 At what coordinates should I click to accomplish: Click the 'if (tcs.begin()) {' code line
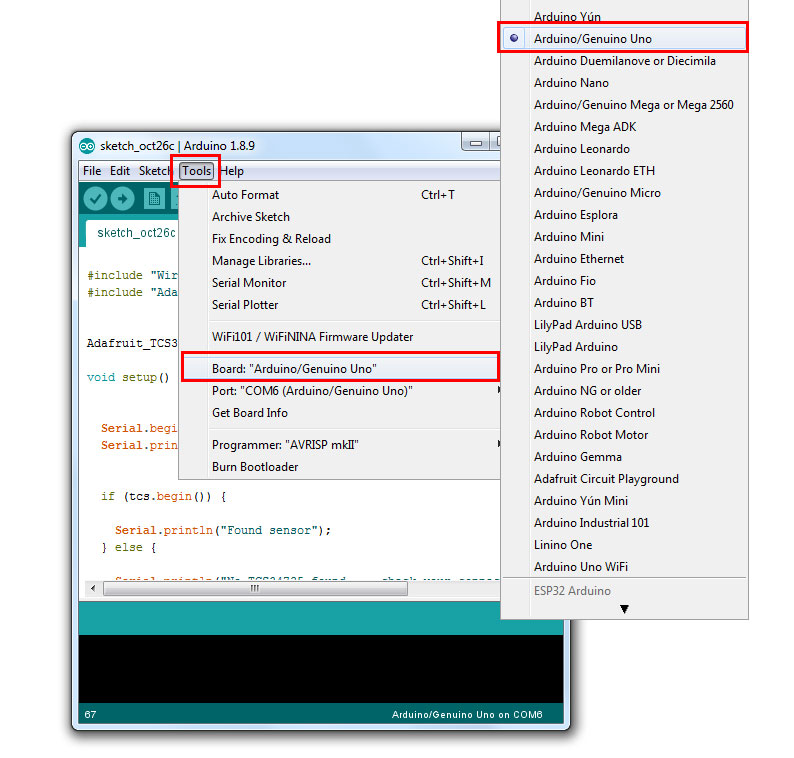[x=163, y=497]
